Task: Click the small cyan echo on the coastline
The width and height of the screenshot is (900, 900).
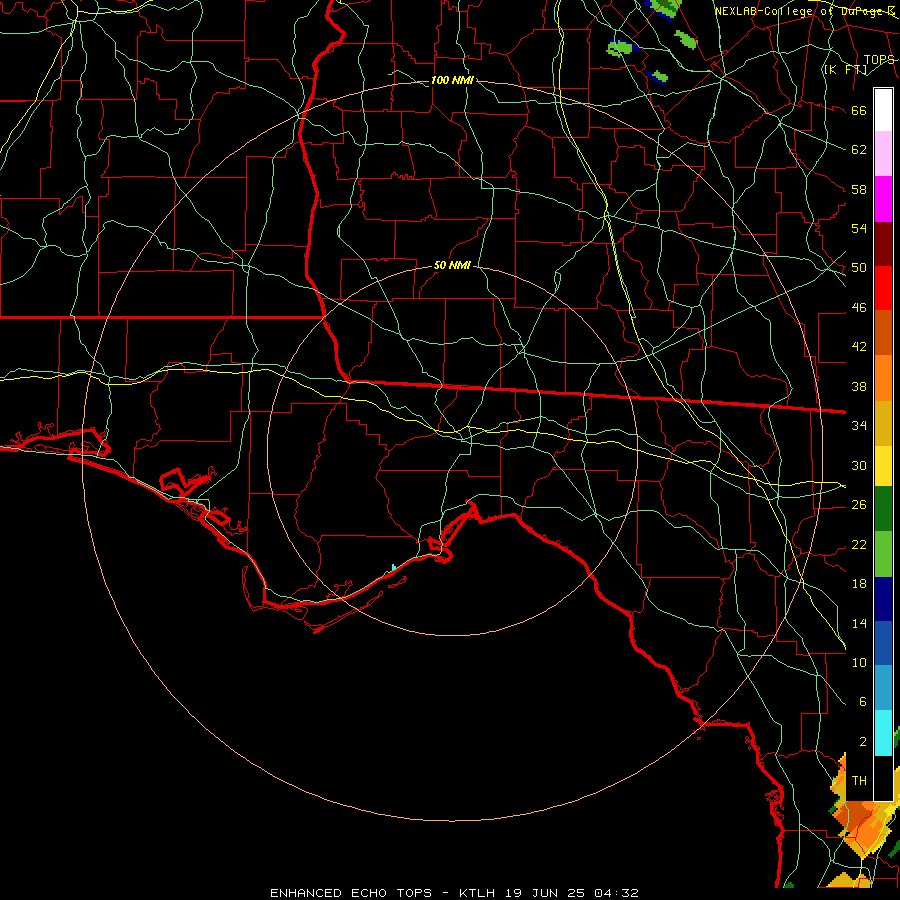Action: 393,567
